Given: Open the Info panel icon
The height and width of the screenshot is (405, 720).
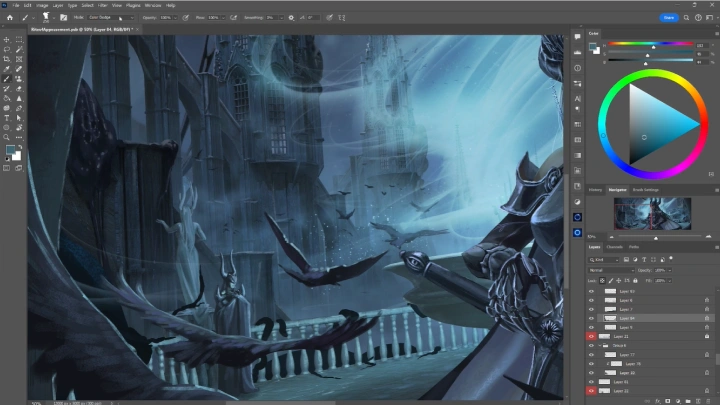Looking at the screenshot, I should tap(577, 68).
